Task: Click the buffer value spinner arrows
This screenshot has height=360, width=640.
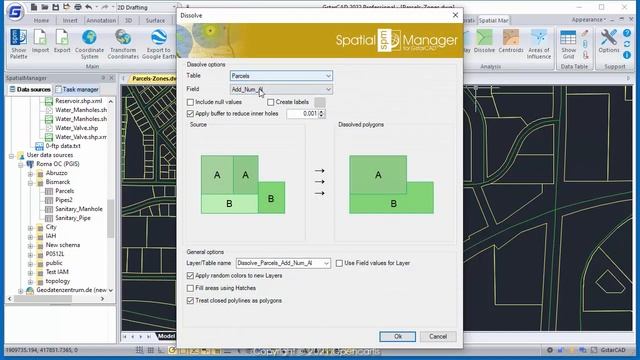Action: pyautogui.click(x=322, y=114)
